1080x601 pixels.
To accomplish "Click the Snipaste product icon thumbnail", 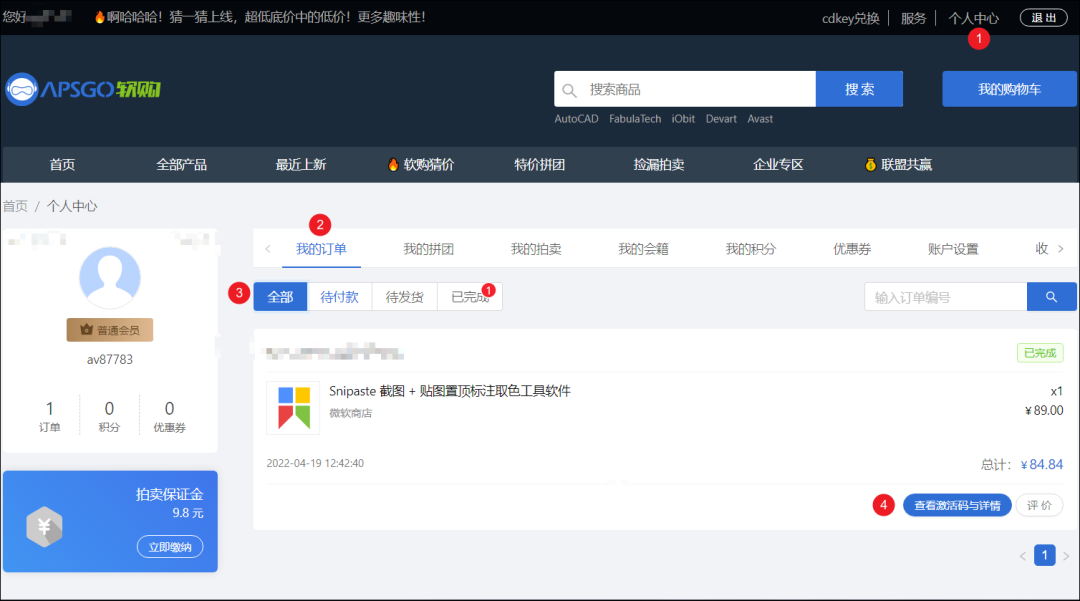I will coord(292,405).
